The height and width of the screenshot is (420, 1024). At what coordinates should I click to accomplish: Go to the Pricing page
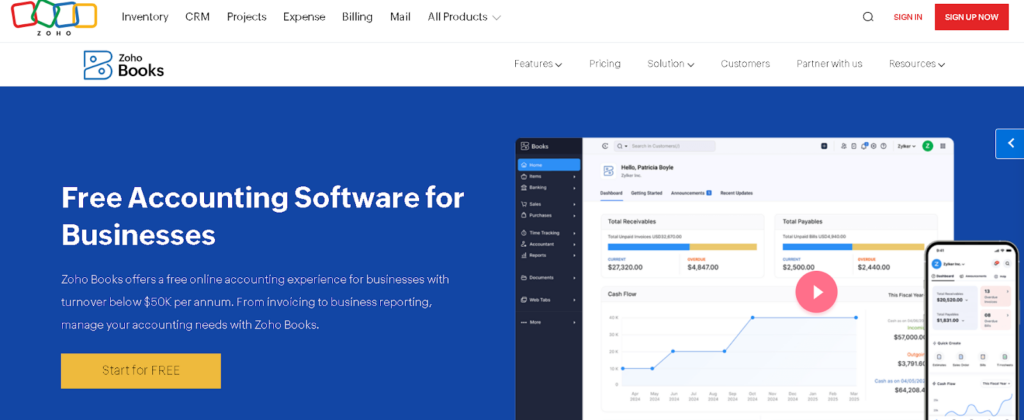pyautogui.click(x=605, y=64)
